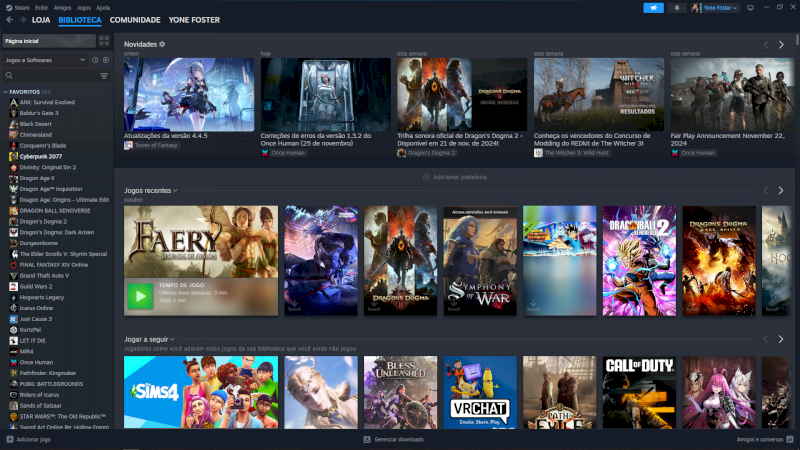The image size is (800, 450).
Task: Click the library search field
Action: 51,76
